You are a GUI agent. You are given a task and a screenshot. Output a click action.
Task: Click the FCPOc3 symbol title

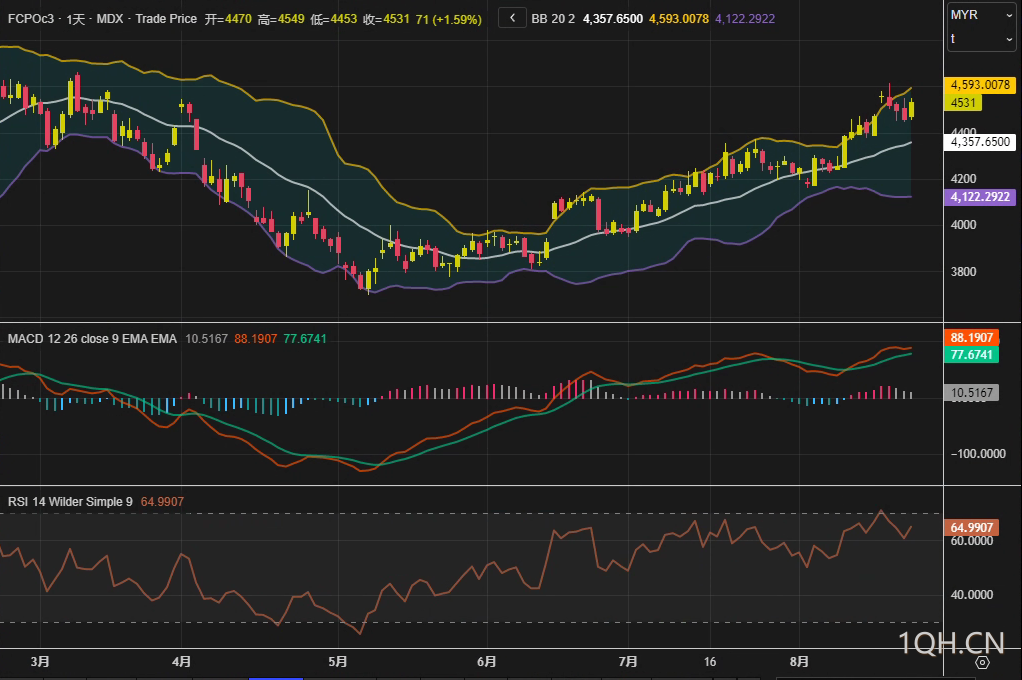pos(30,19)
